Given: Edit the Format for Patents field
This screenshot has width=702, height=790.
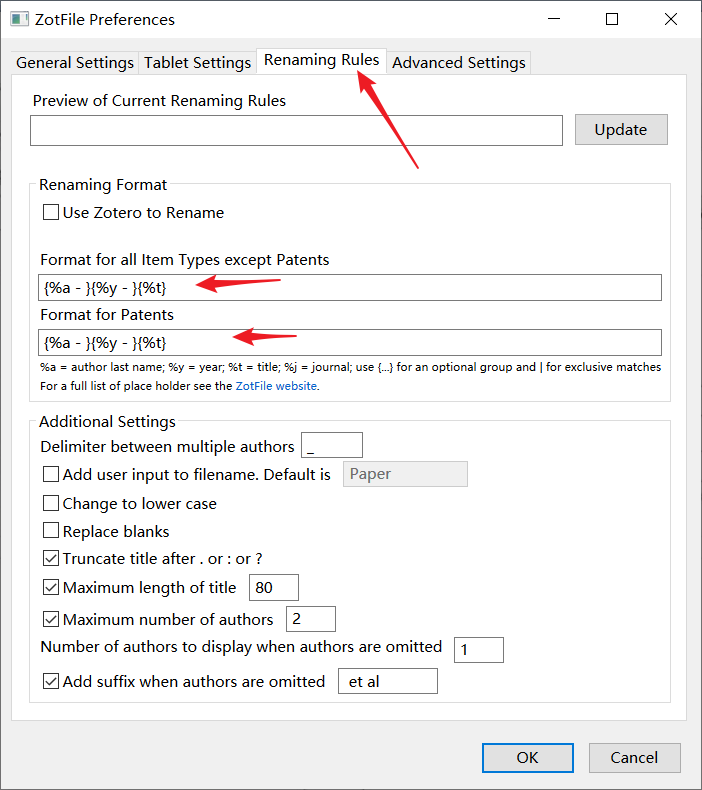Looking at the screenshot, I should tap(350, 343).
